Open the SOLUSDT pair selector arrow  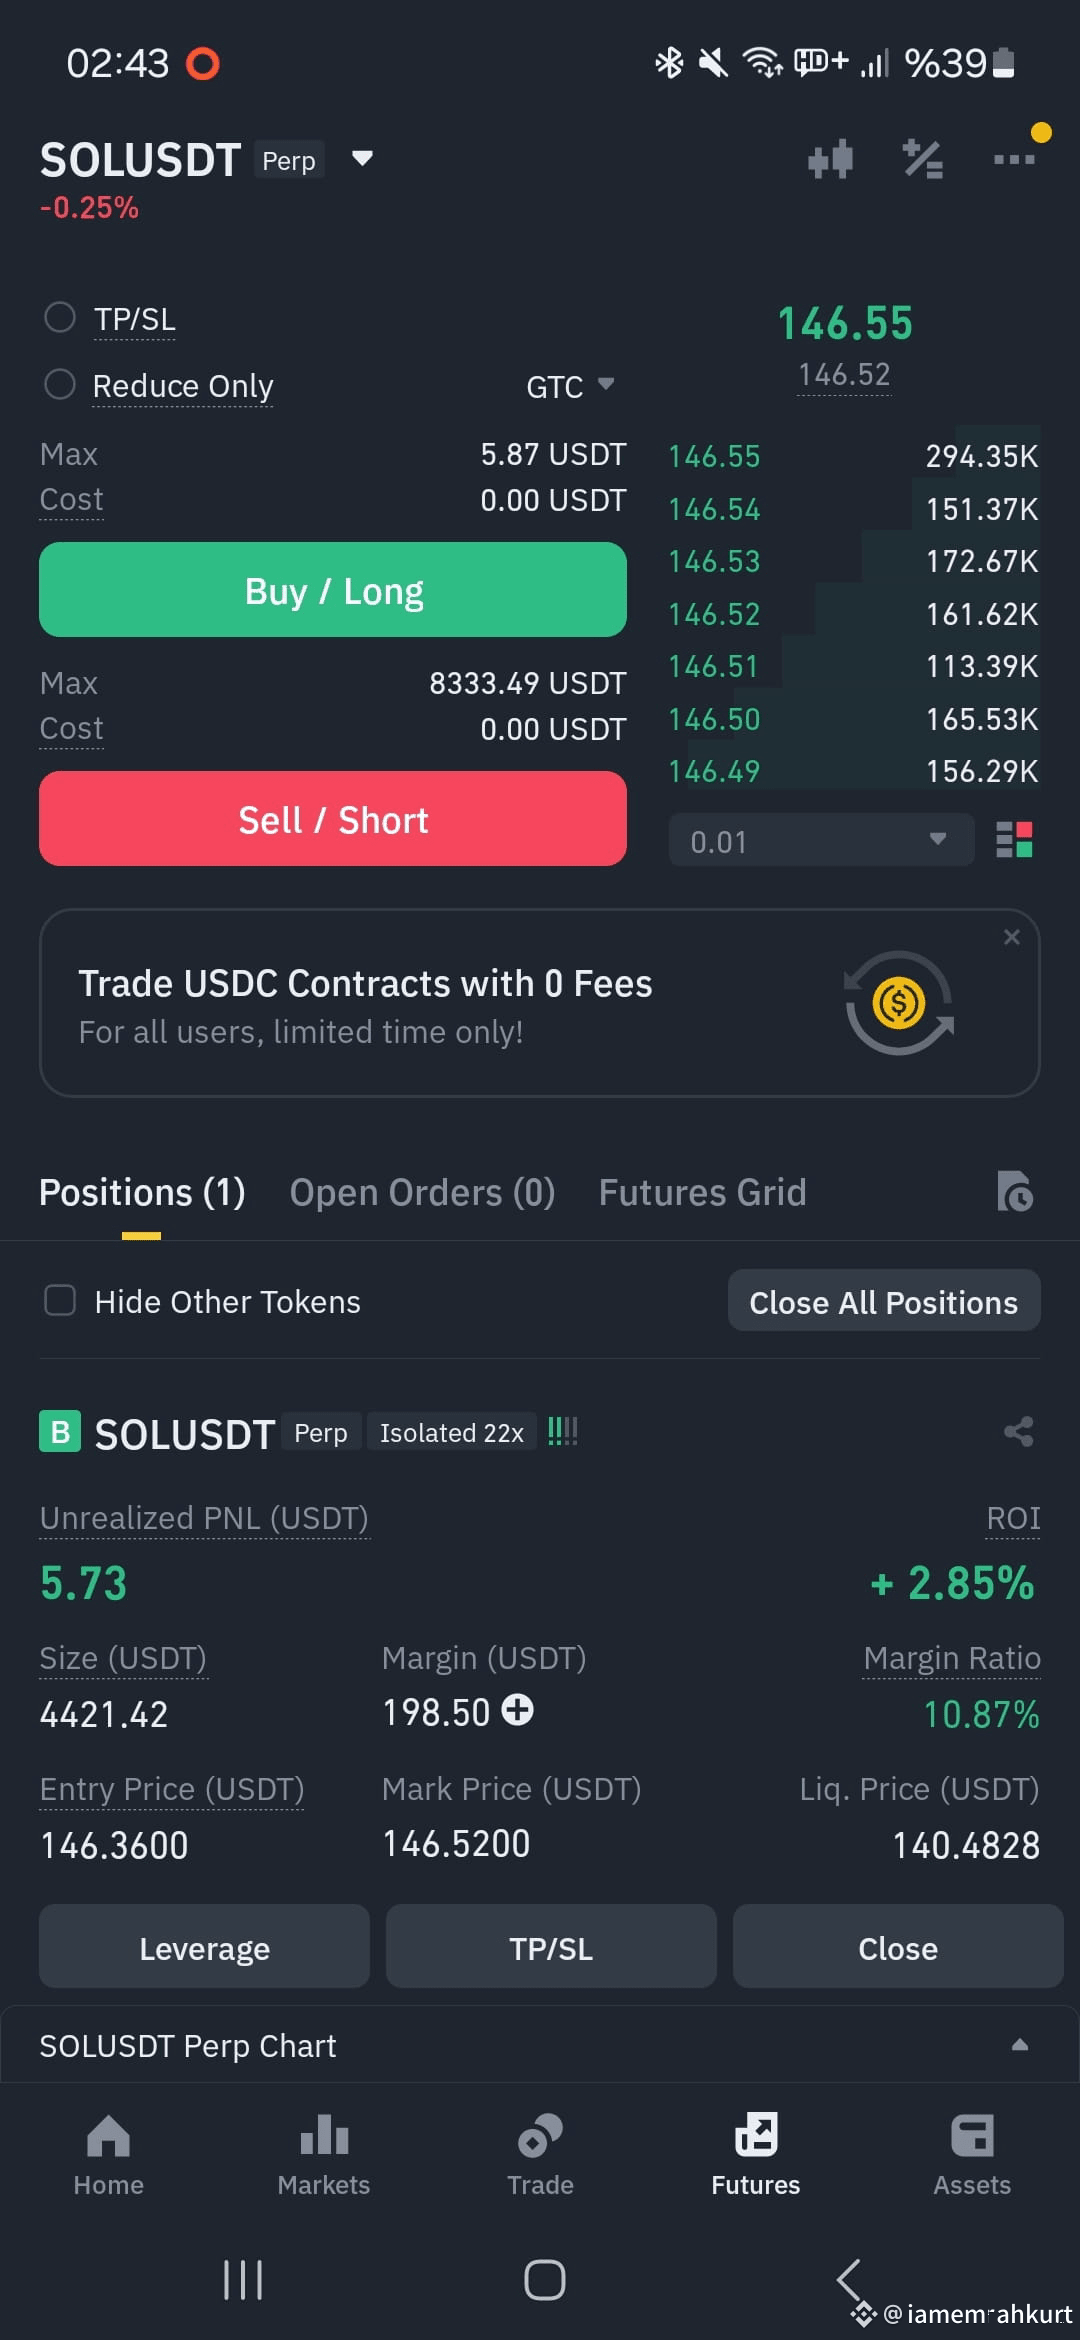362,158
